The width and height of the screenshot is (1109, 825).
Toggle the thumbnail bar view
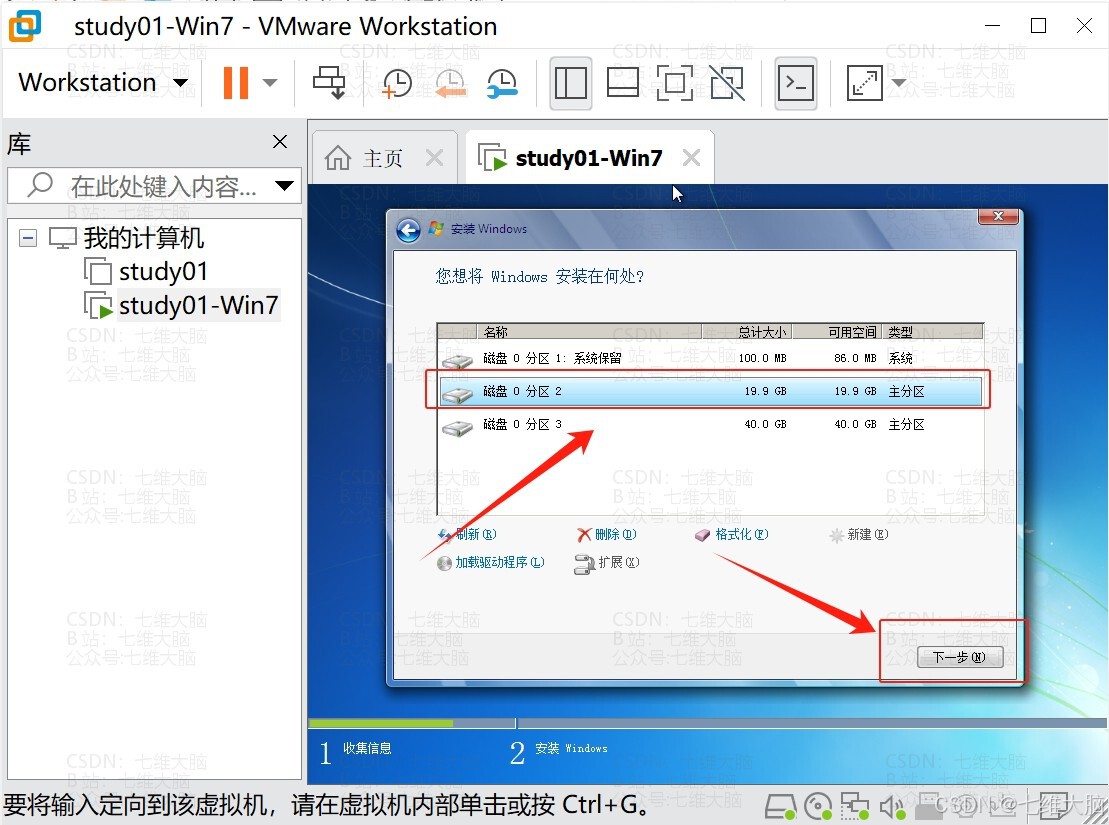(x=623, y=83)
